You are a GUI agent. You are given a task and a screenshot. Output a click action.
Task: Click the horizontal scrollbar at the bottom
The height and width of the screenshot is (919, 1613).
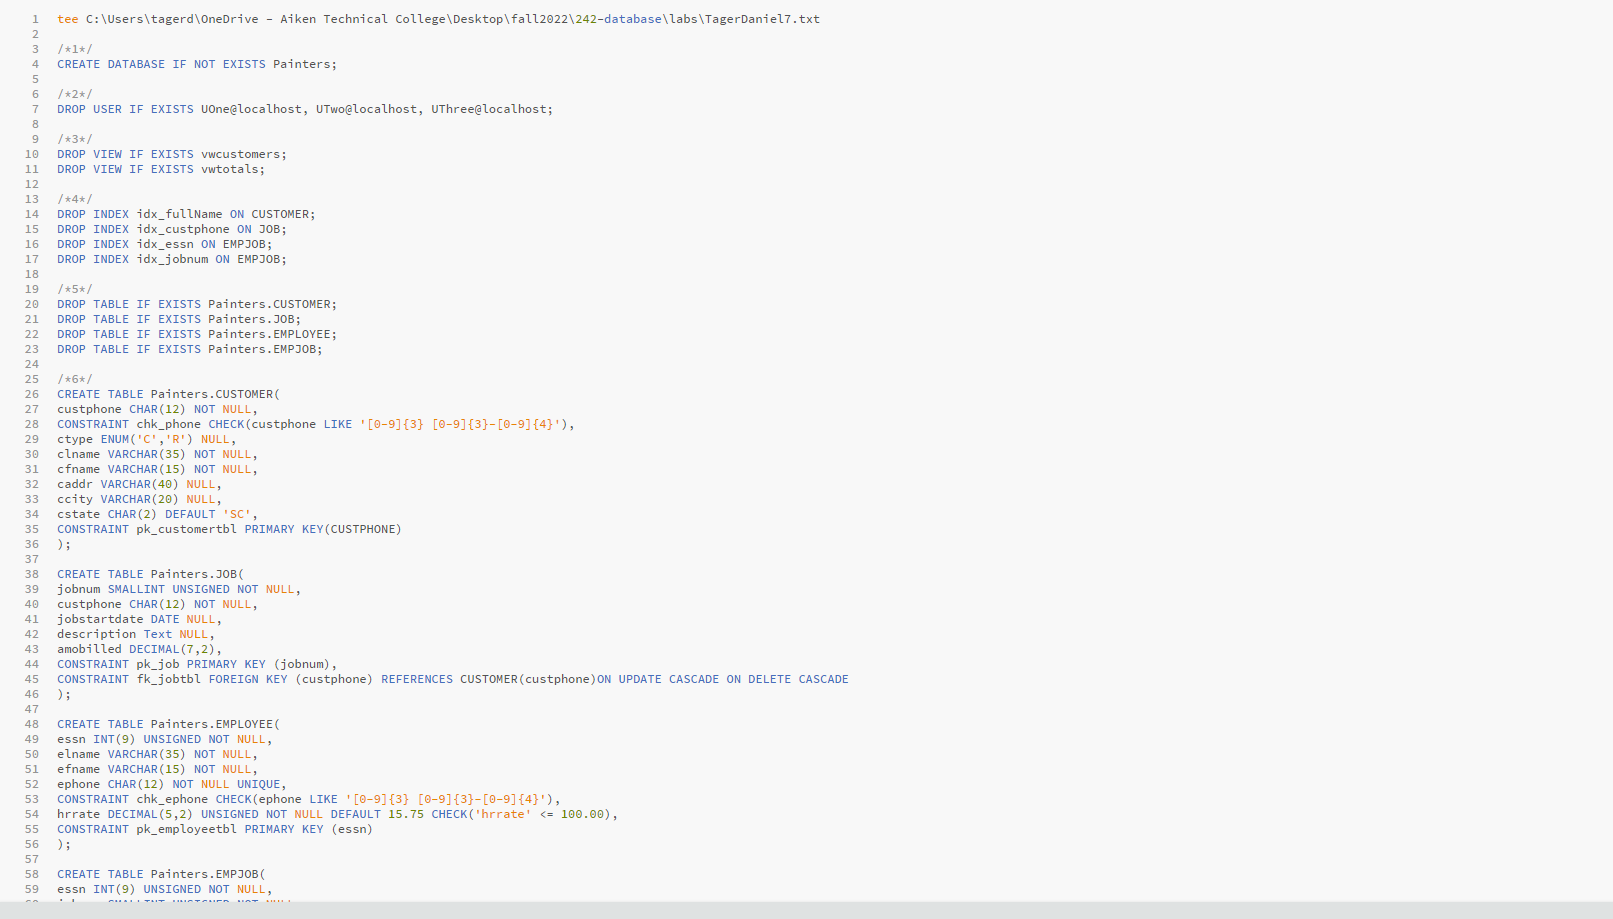(806, 910)
